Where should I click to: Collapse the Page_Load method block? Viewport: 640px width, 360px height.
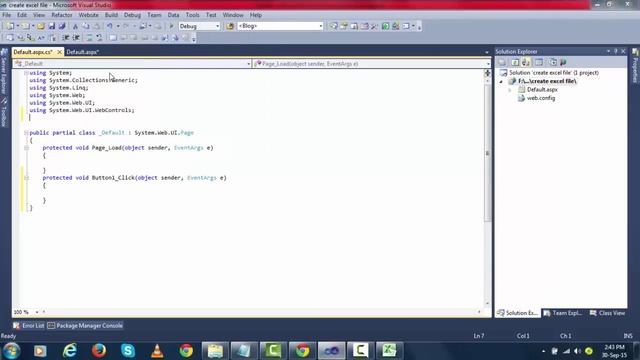26,148
